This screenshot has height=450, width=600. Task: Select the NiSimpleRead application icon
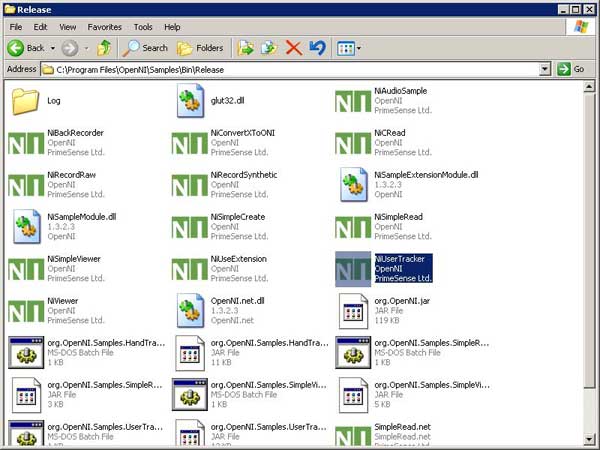click(x=353, y=227)
